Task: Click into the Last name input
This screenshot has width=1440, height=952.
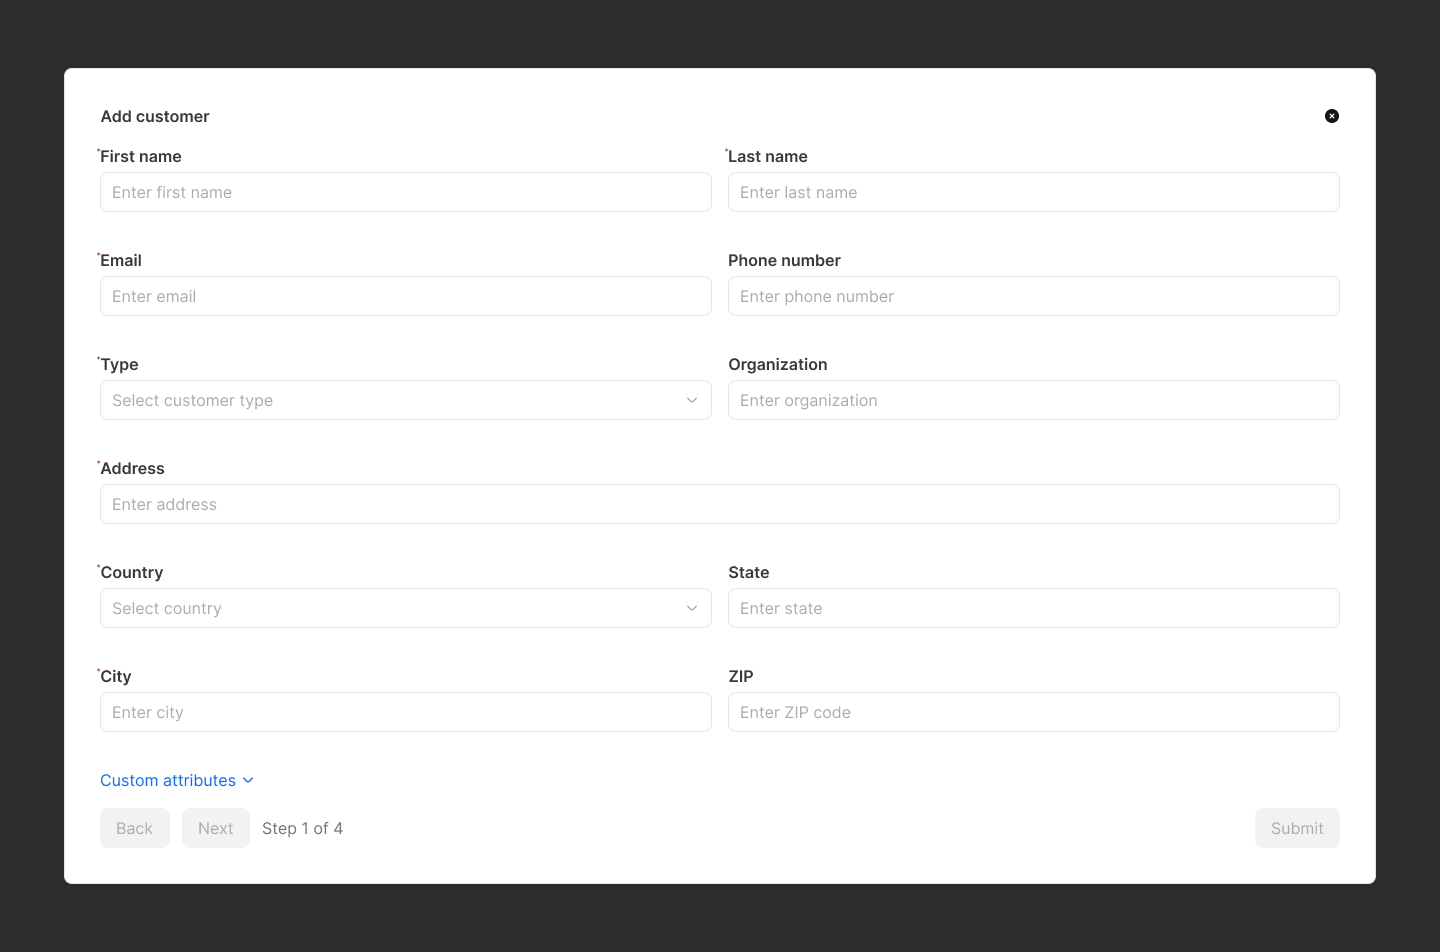Action: point(1033,192)
